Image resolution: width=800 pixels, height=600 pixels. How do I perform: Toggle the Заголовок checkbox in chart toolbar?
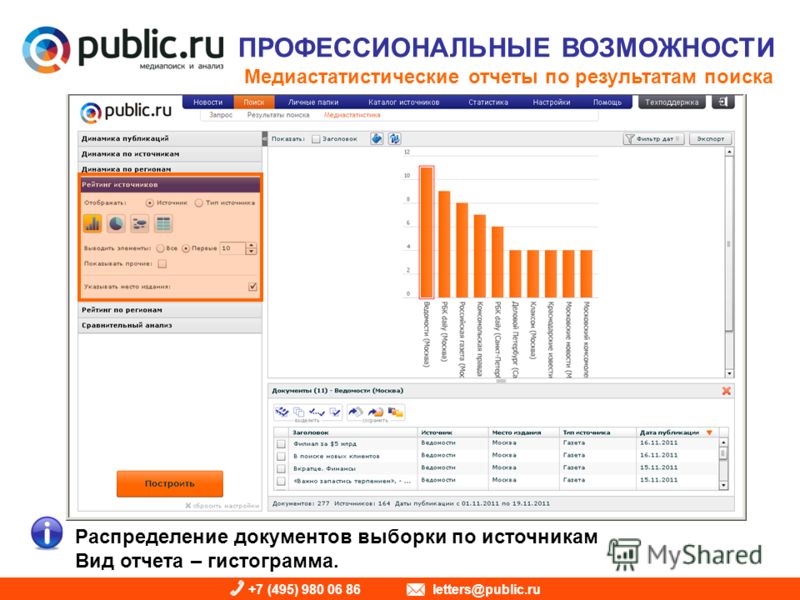click(316, 139)
